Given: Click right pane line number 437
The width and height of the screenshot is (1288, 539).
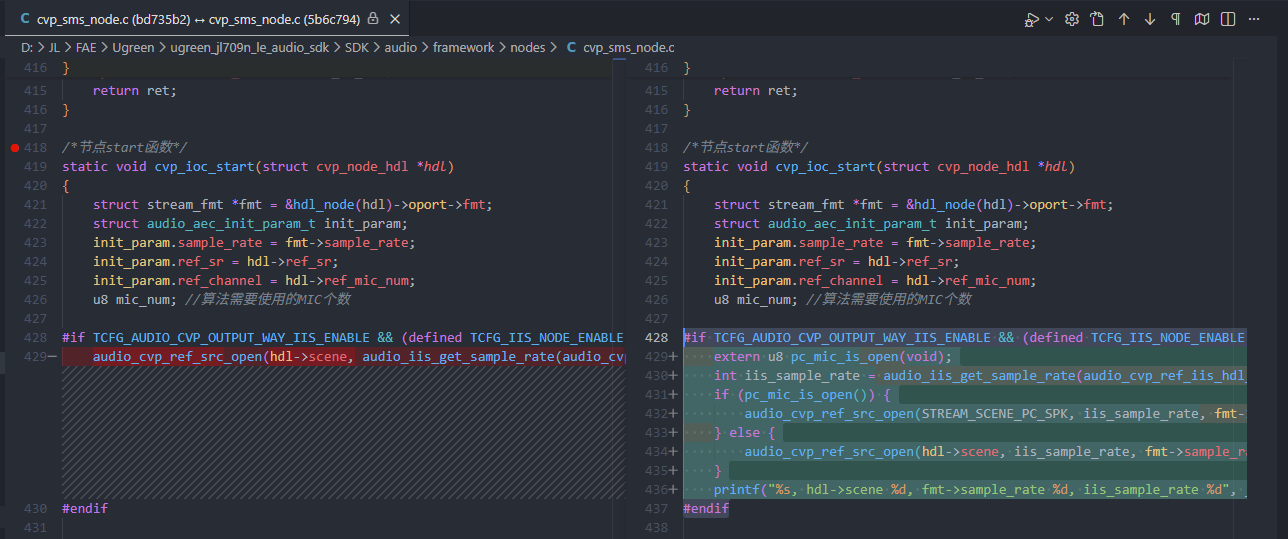Looking at the screenshot, I should 656,509.
